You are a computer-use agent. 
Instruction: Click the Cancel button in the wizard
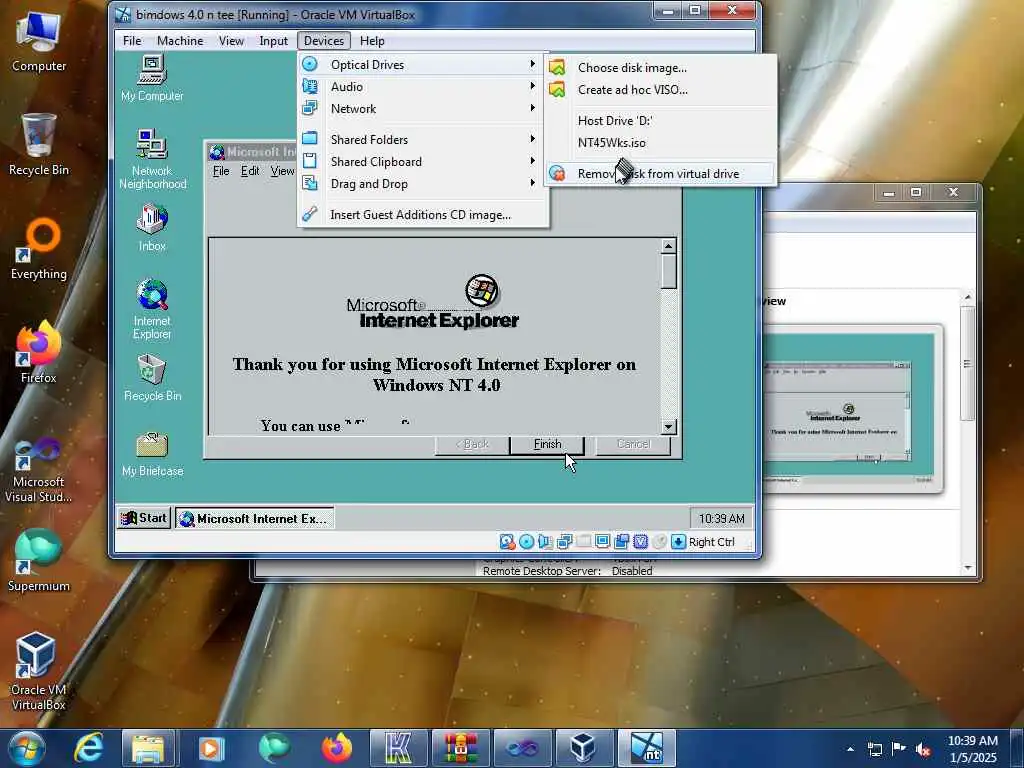tap(633, 445)
